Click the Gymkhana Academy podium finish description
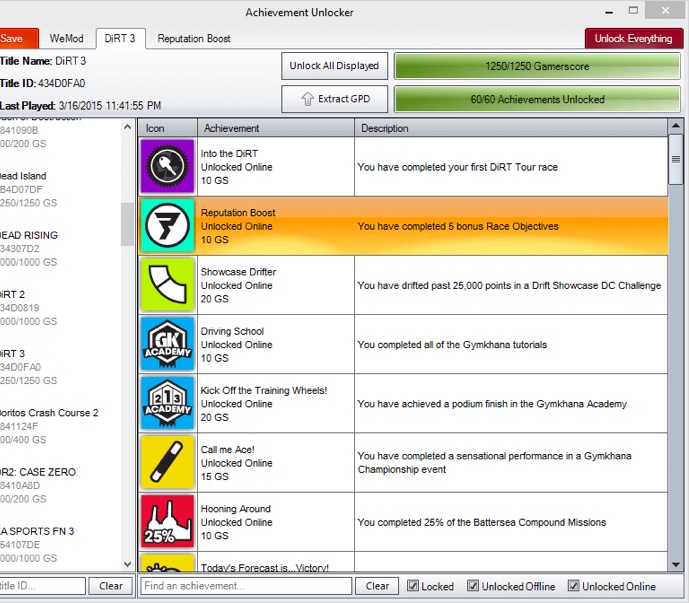Image resolution: width=689 pixels, height=603 pixels. (492, 404)
